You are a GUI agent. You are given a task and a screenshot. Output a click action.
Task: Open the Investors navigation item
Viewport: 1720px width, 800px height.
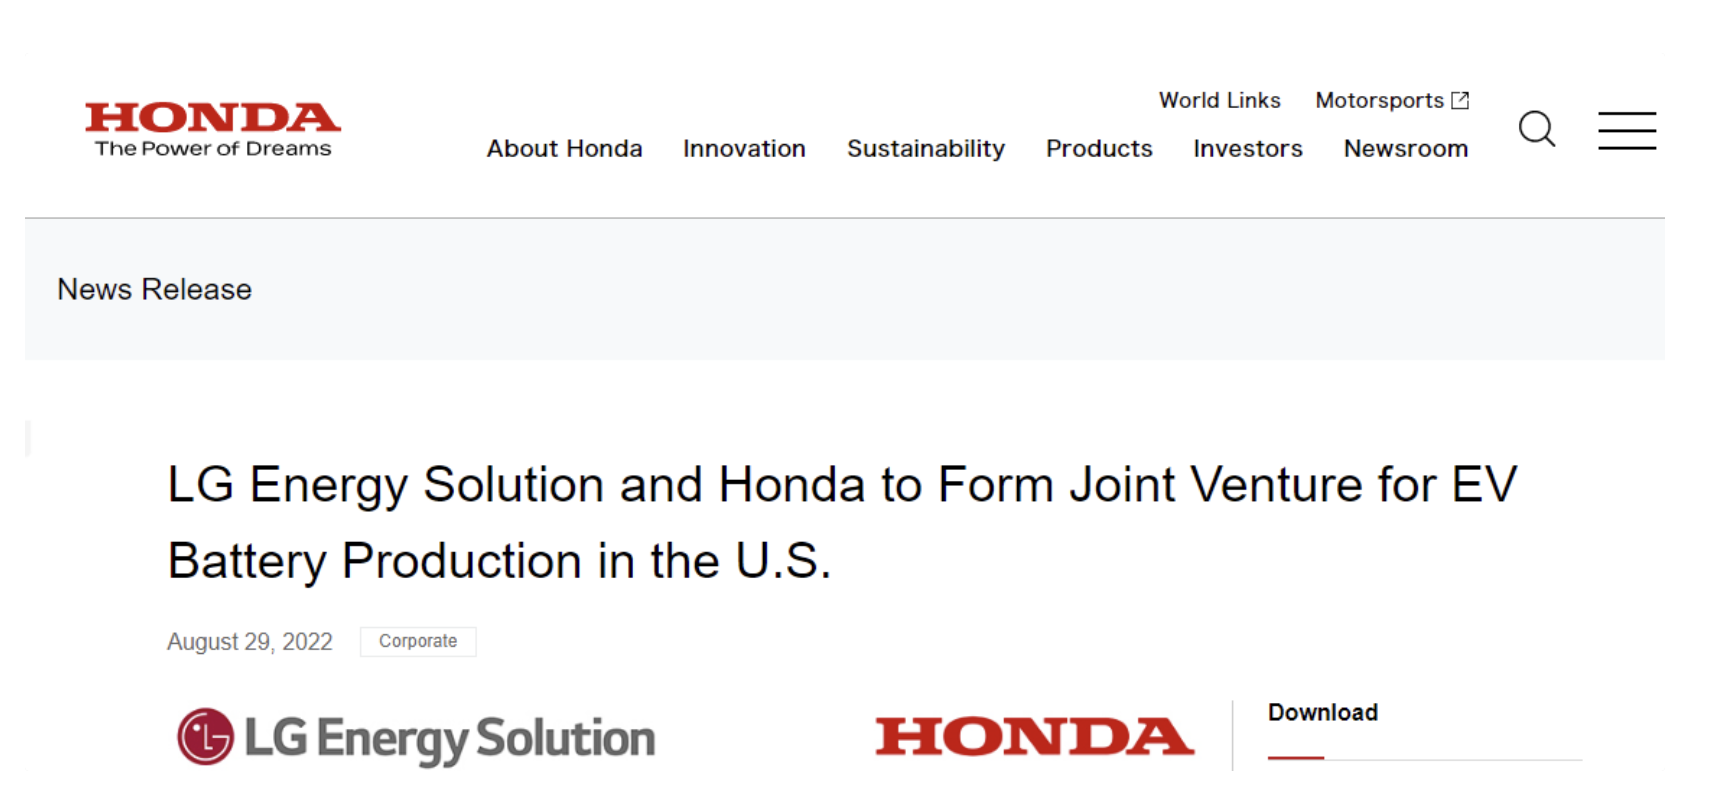[x=1247, y=149]
